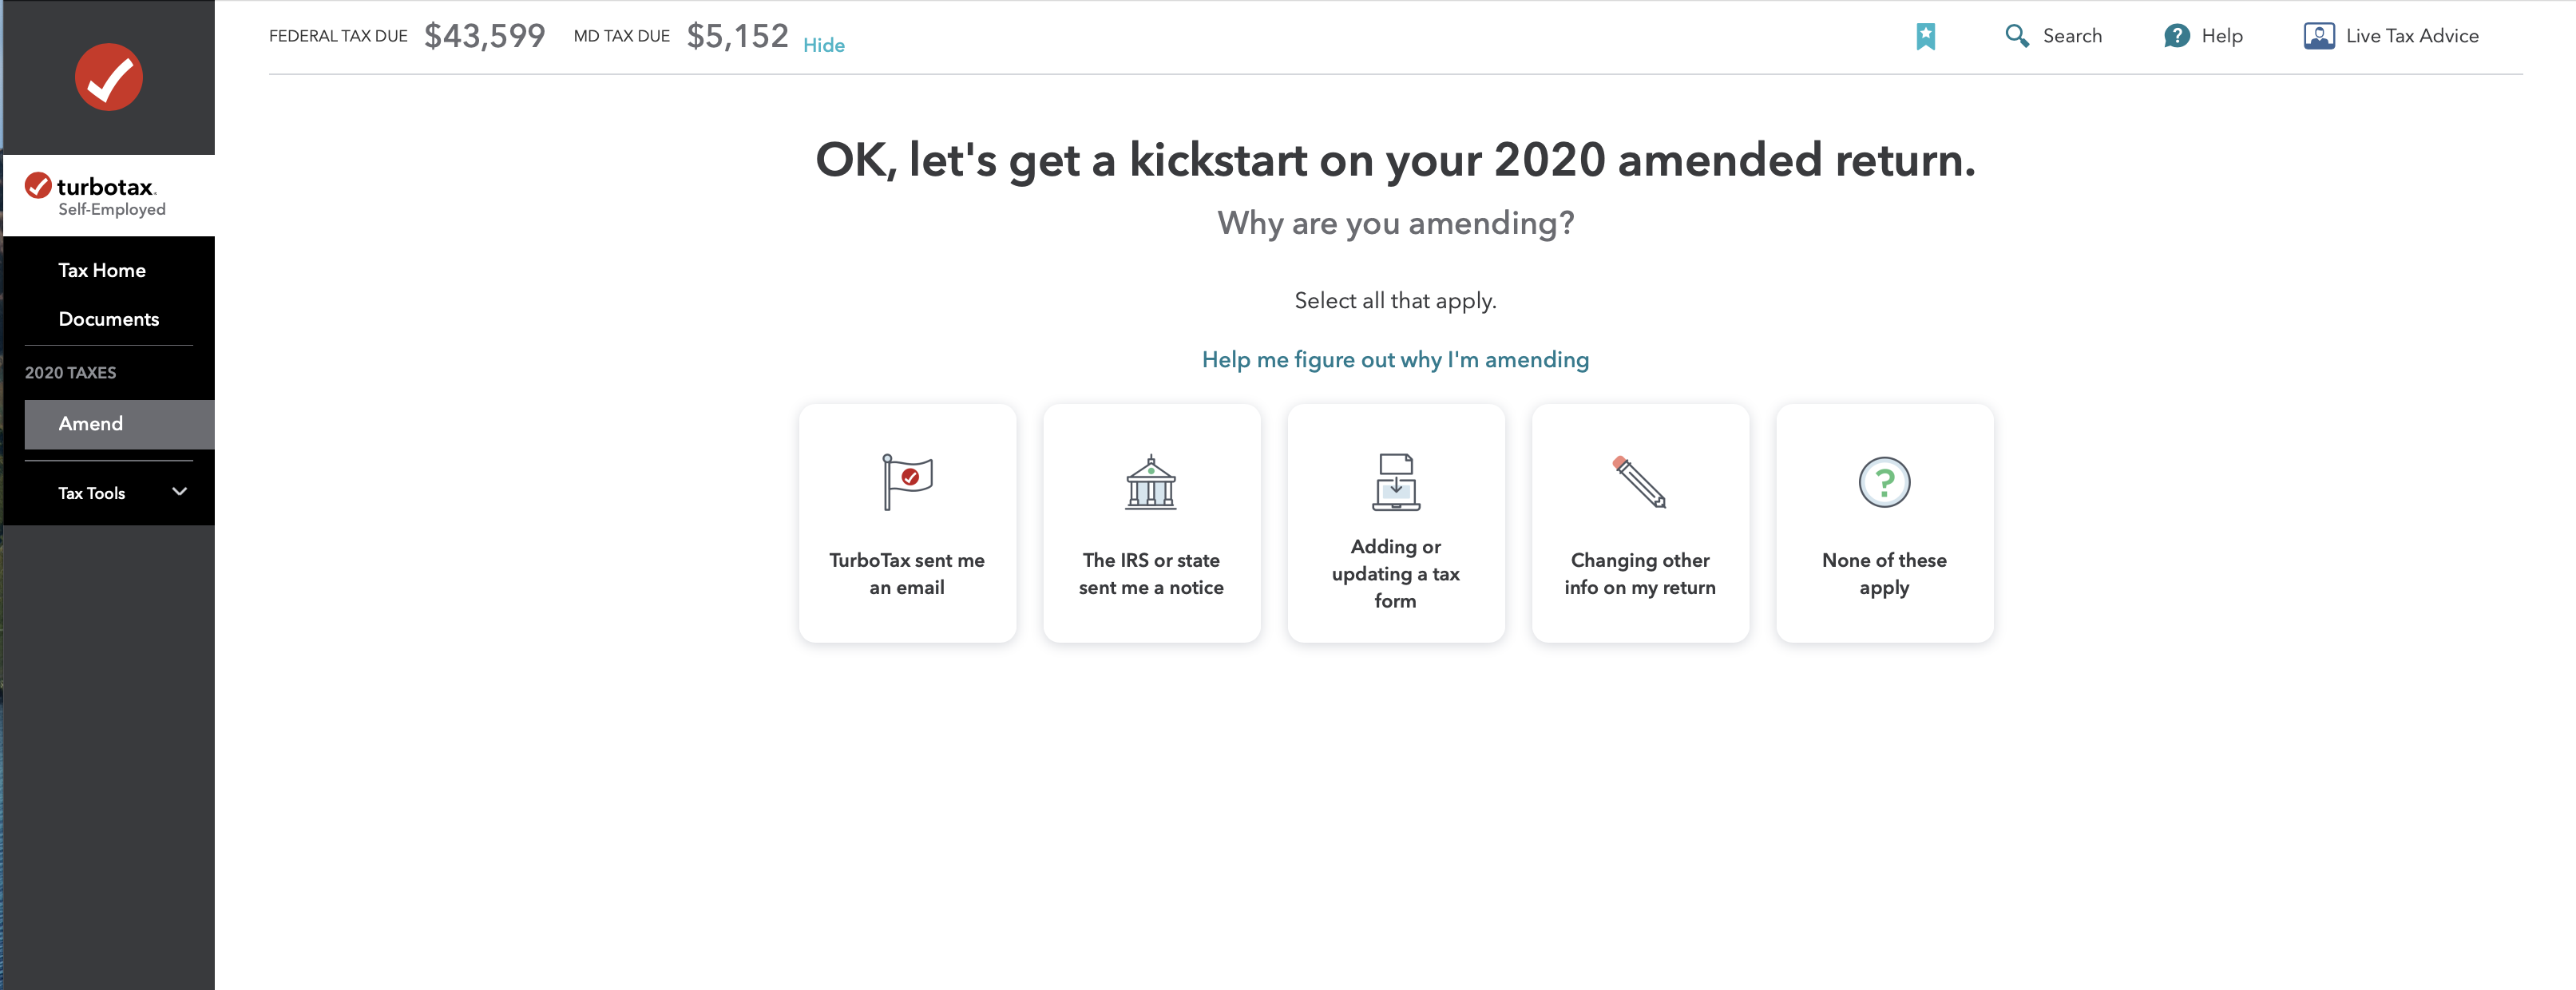This screenshot has height=990, width=2576.
Task: Select Amend in the sidebar
Action: pyautogui.click(x=91, y=424)
